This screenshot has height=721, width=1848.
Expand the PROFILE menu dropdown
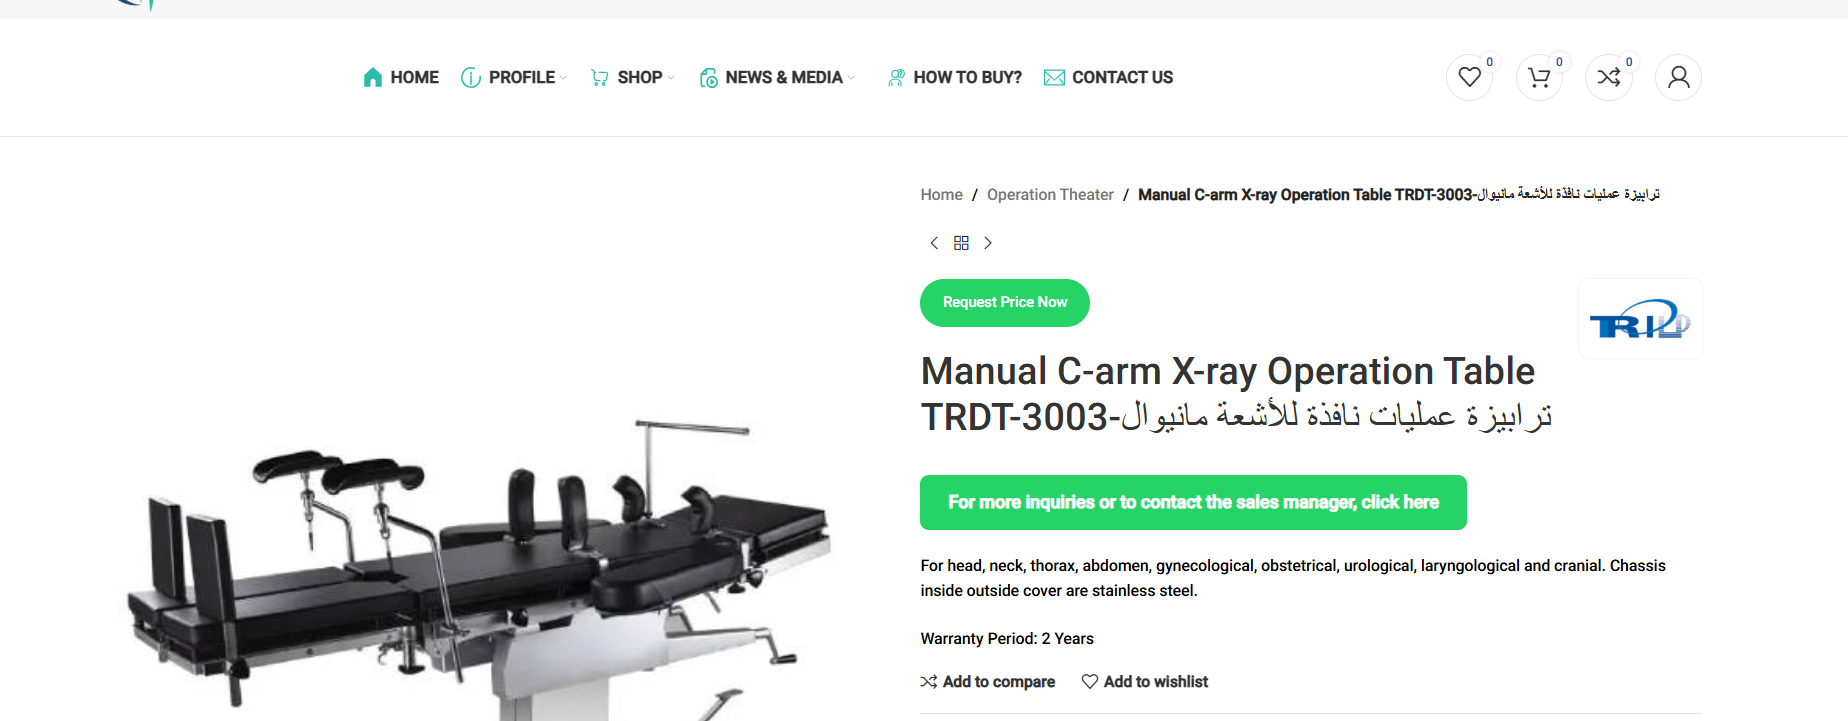click(x=514, y=77)
